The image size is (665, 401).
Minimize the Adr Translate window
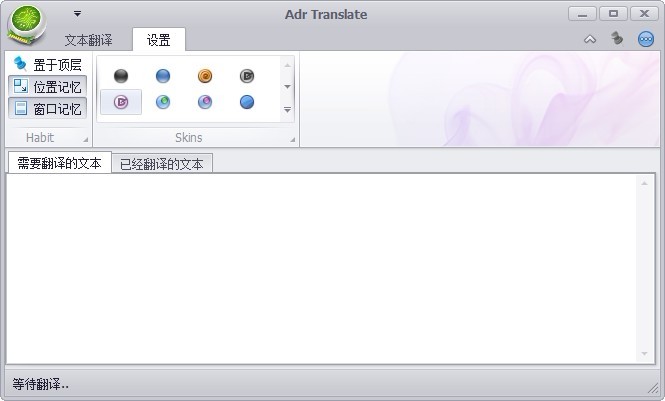(x=582, y=14)
